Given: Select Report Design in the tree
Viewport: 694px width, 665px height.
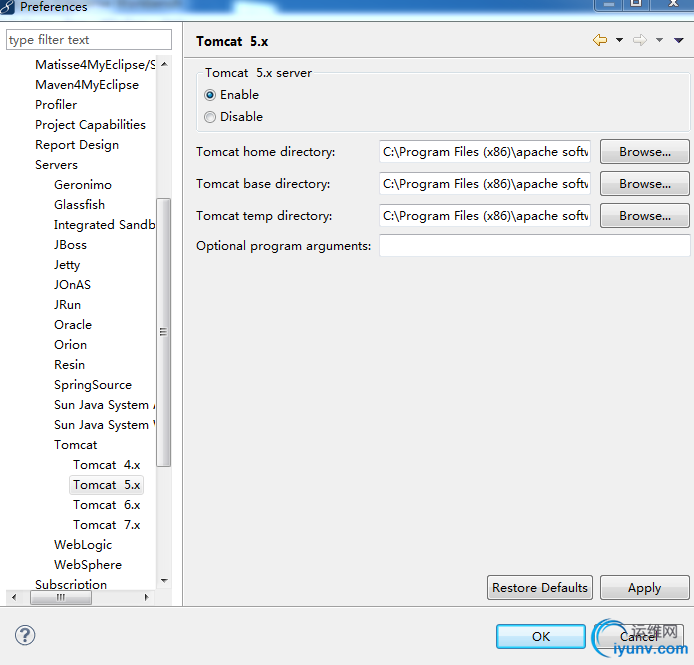Looking at the screenshot, I should [x=77, y=145].
